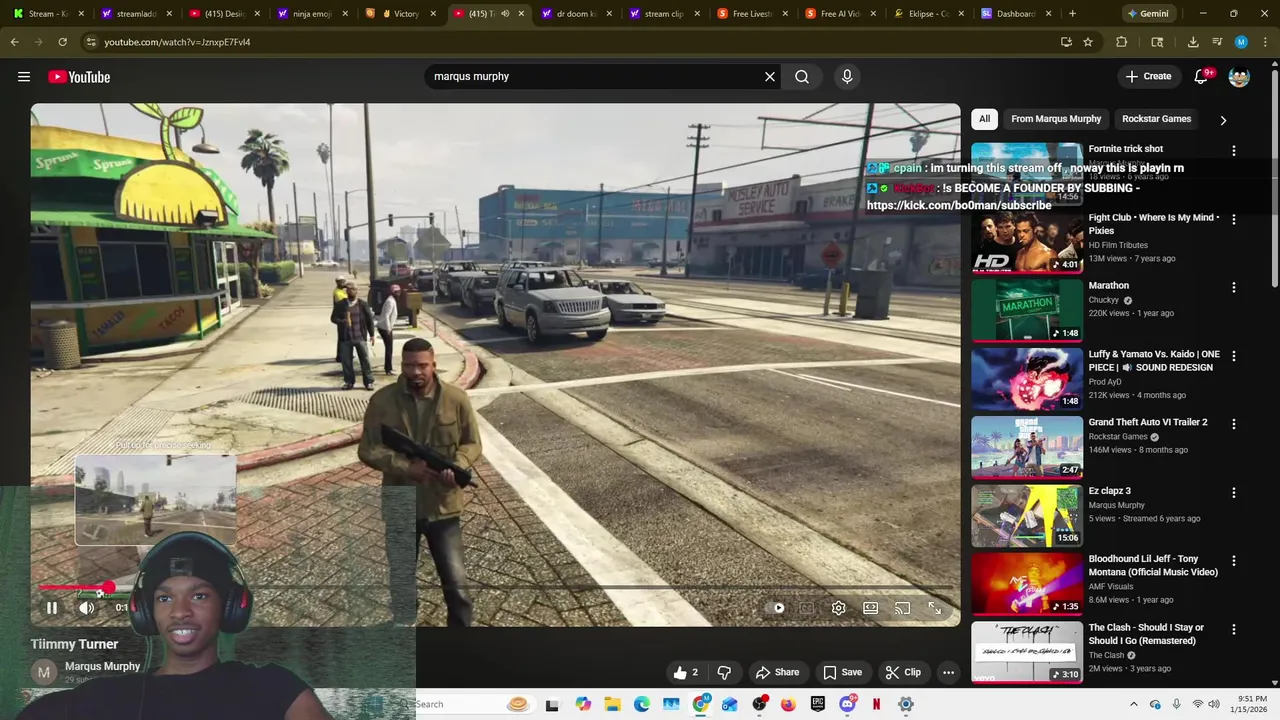Open options for Fight Club video
This screenshot has height=720, width=1280.
(1233, 219)
